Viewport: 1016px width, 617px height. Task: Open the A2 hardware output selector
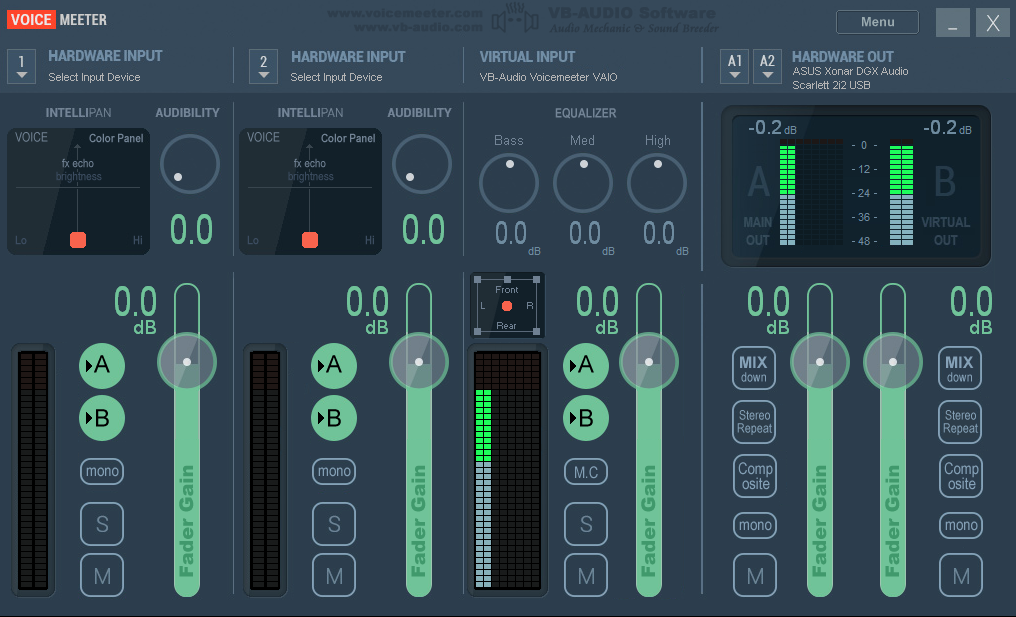pos(767,67)
